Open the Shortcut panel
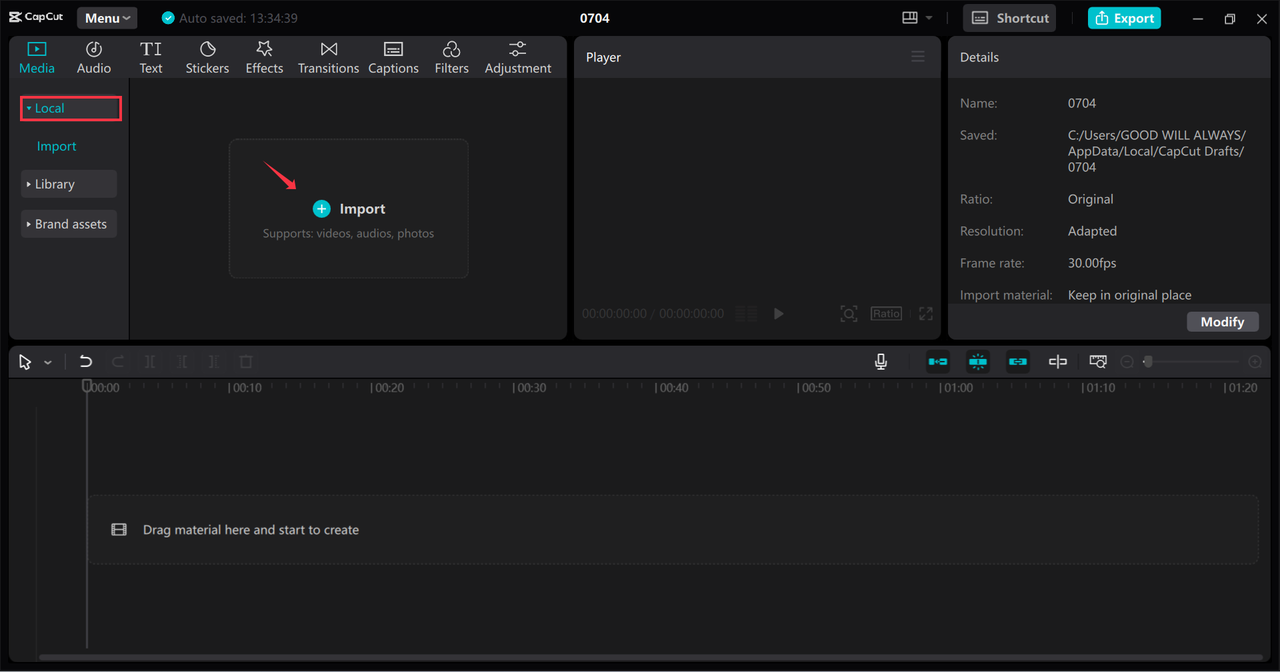 pyautogui.click(x=1010, y=18)
